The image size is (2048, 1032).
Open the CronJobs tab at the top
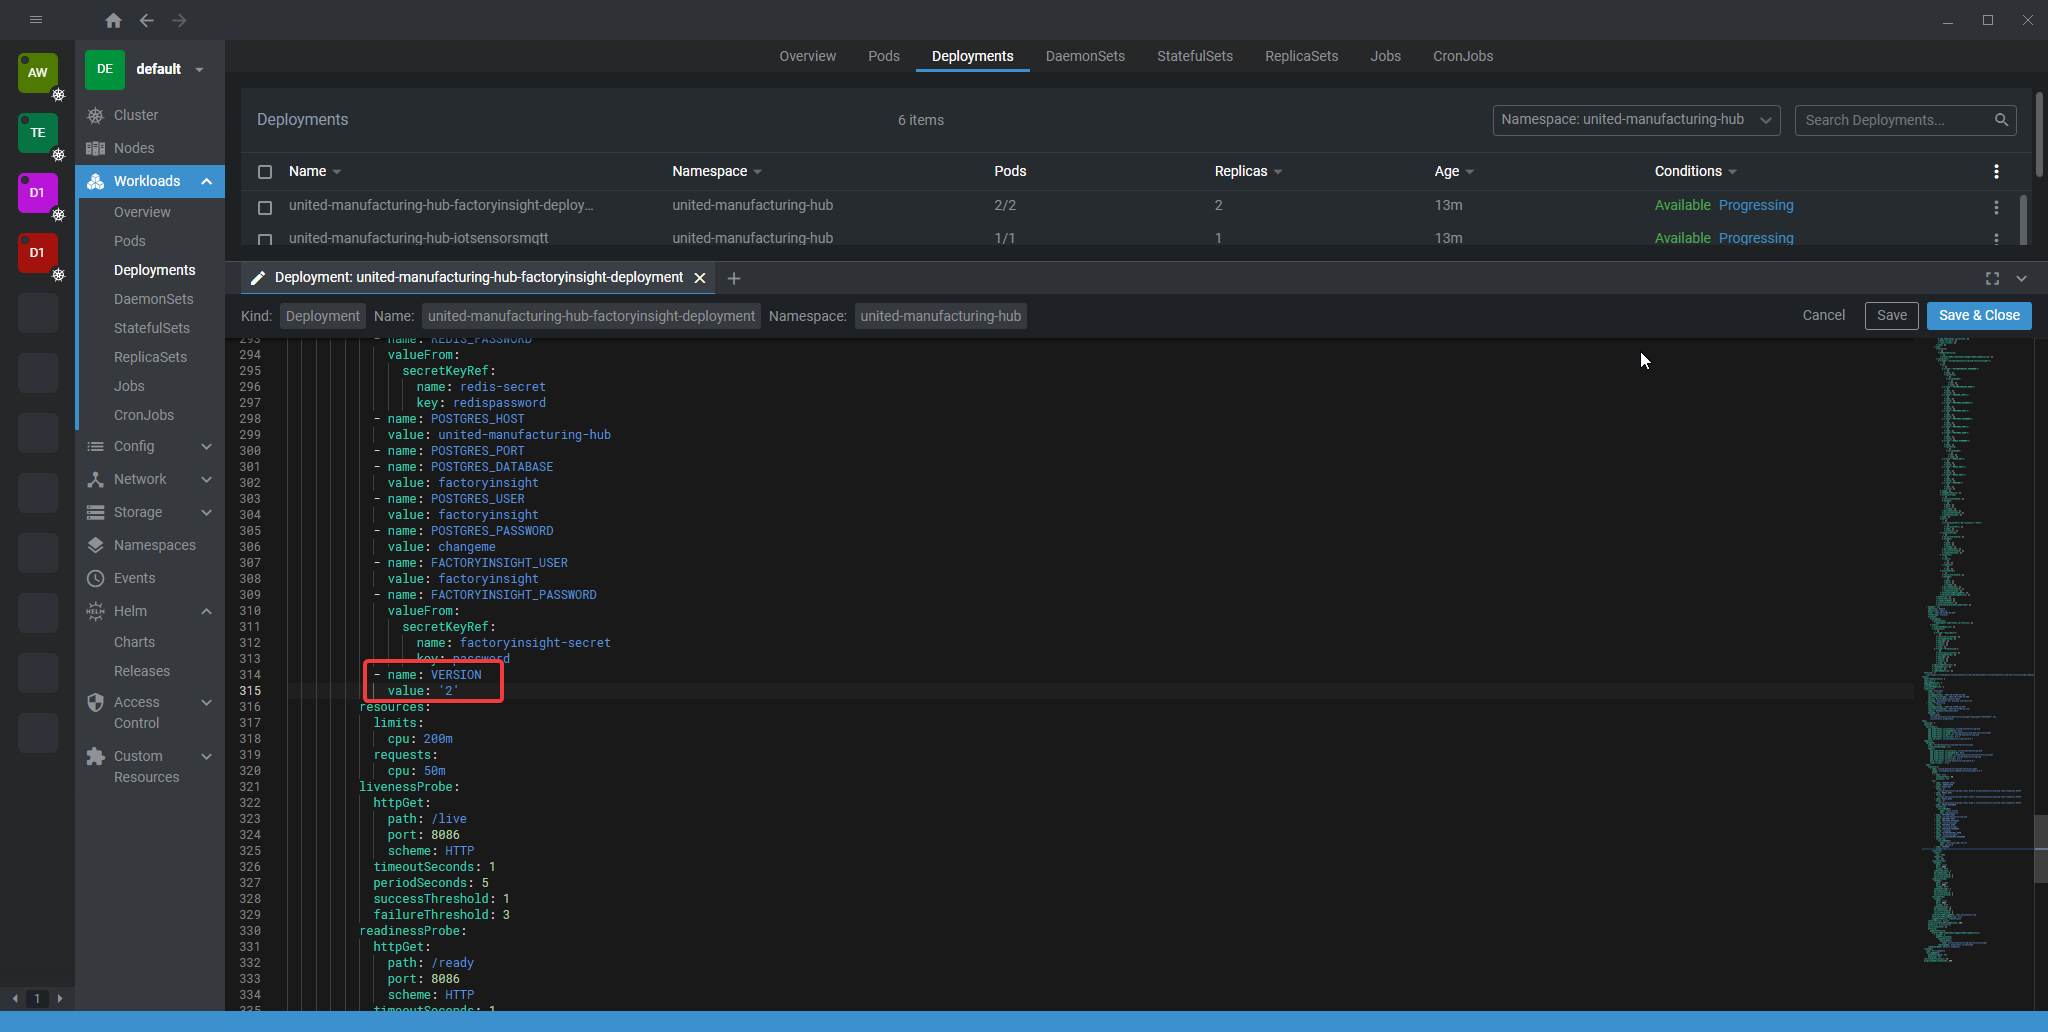(x=1462, y=56)
